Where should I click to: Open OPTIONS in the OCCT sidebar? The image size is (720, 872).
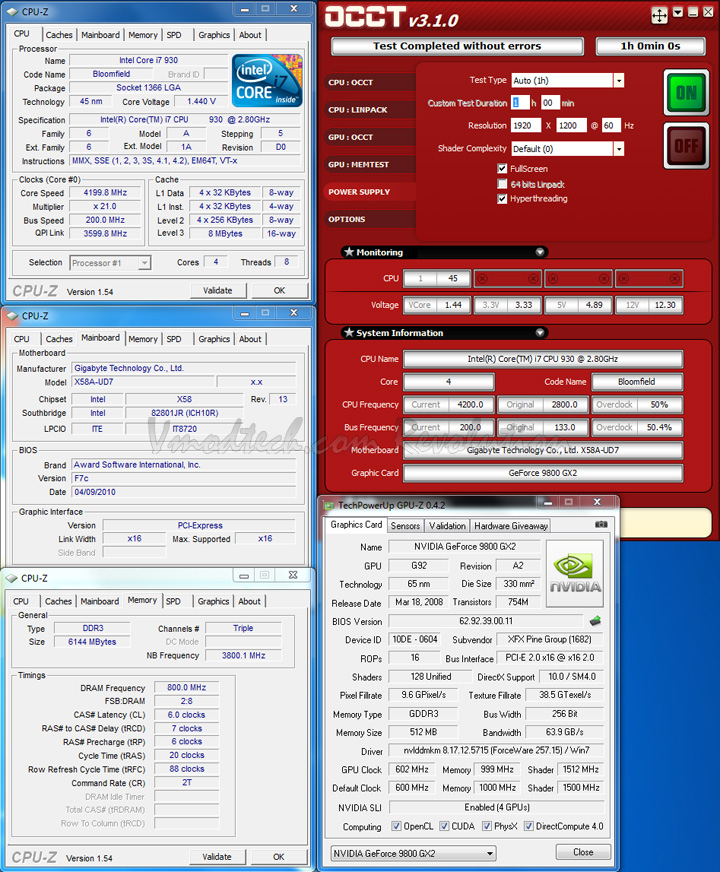(x=369, y=219)
